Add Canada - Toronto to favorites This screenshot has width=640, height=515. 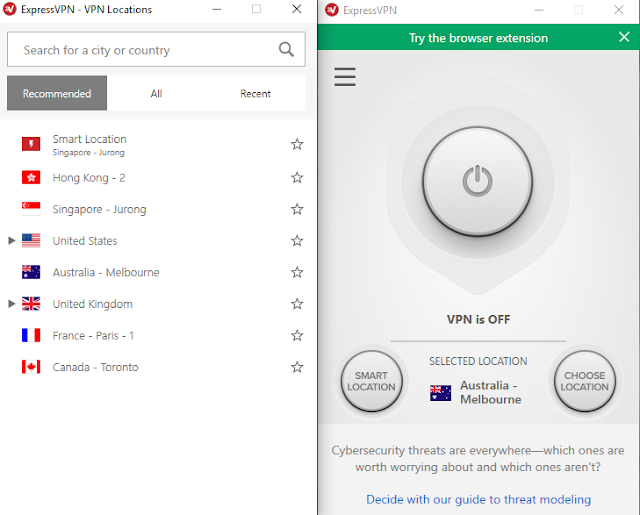tap(297, 367)
